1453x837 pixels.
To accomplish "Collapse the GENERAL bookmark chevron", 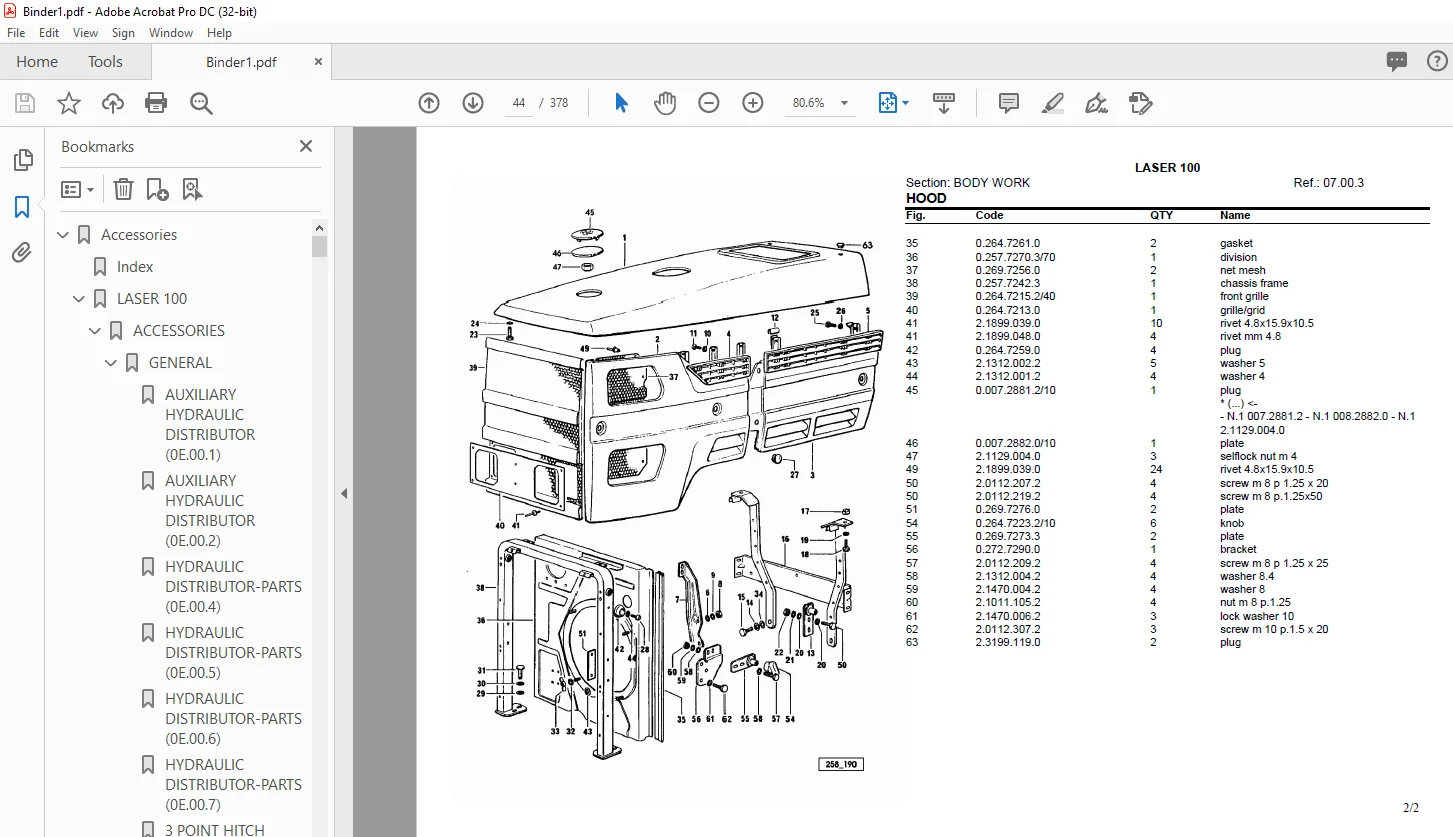I will point(112,363).
